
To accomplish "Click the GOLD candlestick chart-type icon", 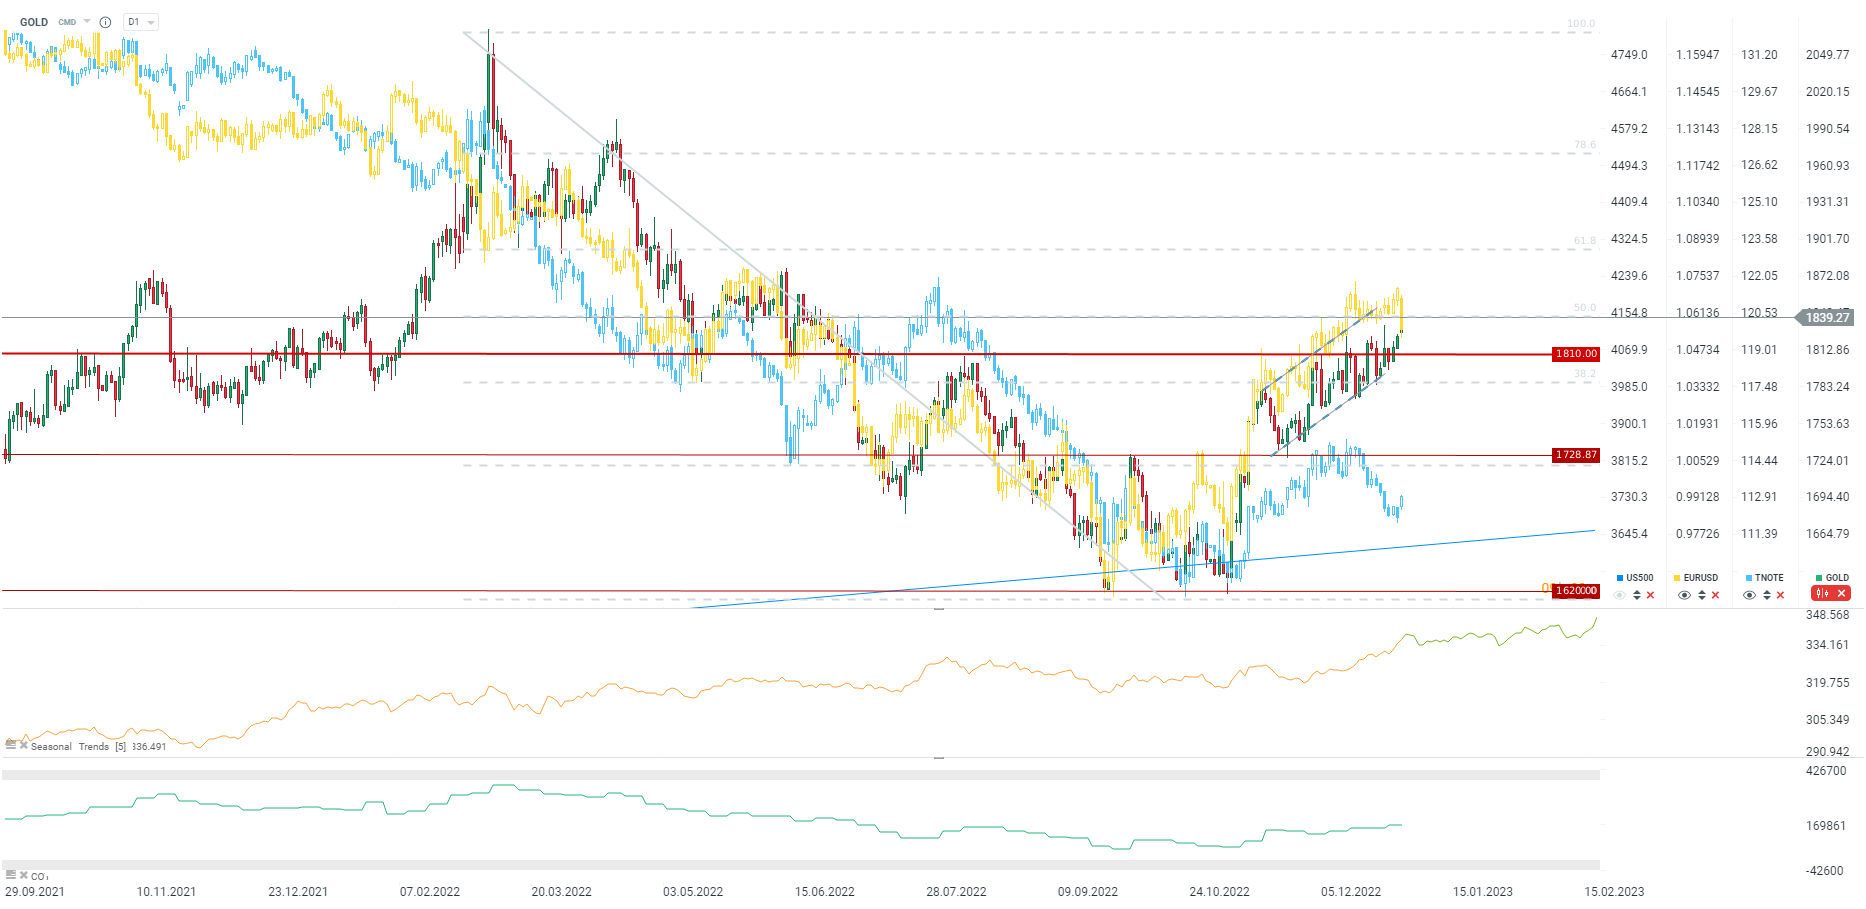I will pos(1822,594).
